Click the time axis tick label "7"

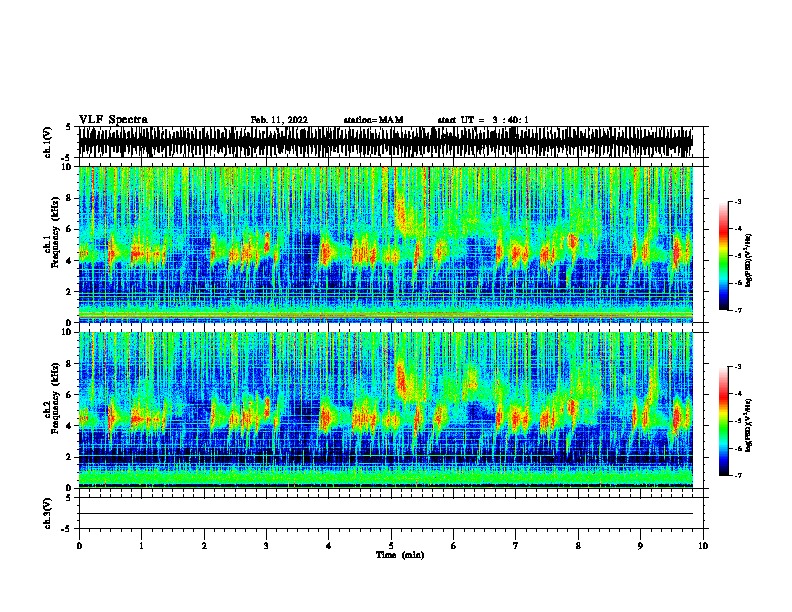pyautogui.click(x=516, y=546)
